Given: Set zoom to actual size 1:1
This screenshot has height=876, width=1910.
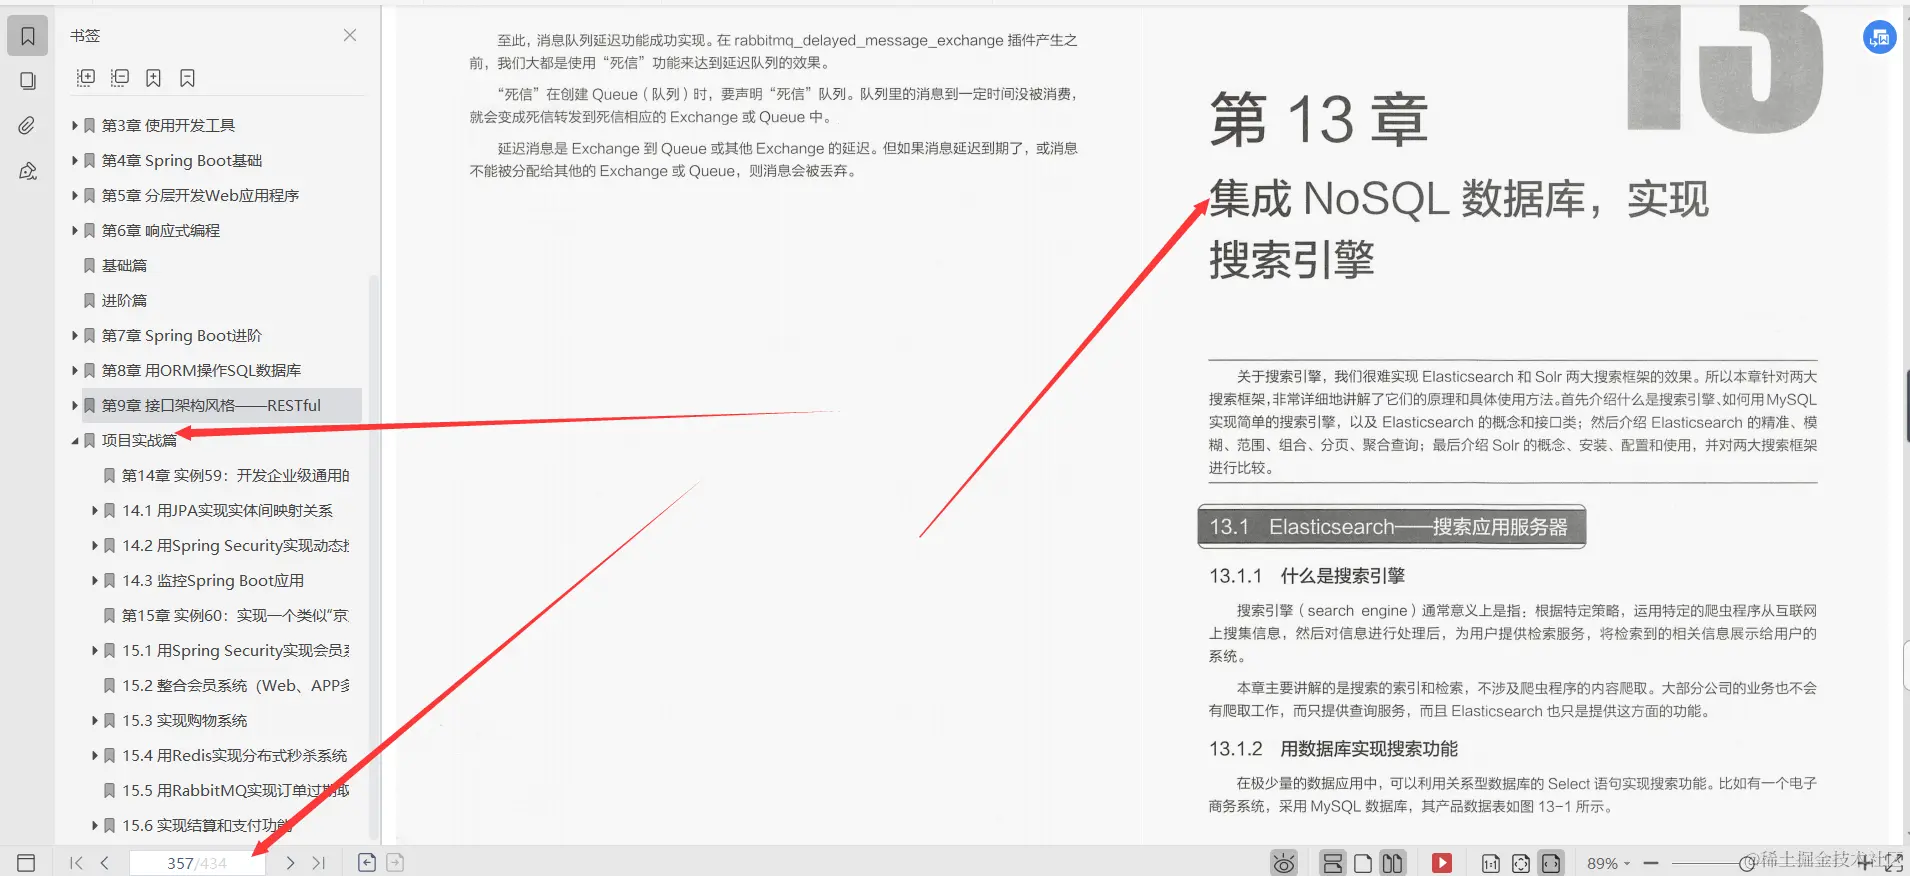Looking at the screenshot, I should click(x=1490, y=863).
